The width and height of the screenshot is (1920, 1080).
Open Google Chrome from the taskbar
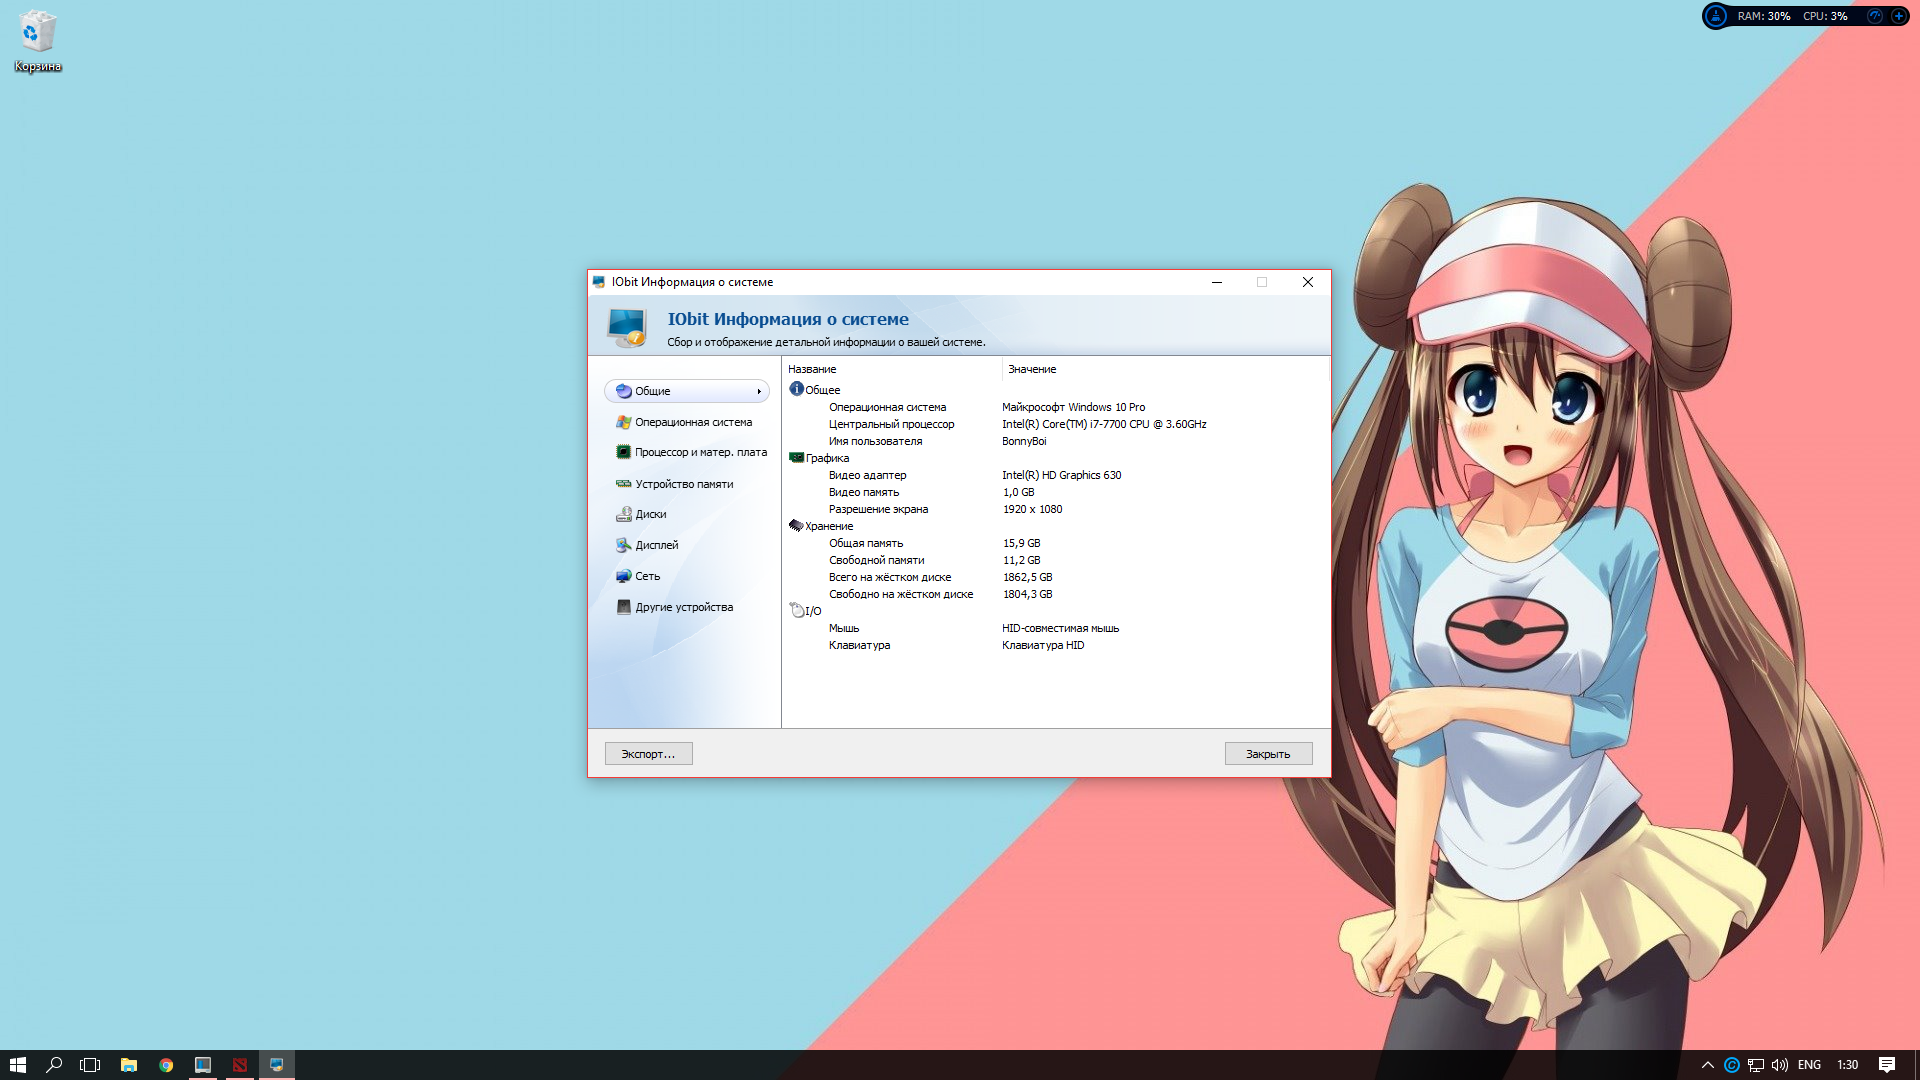tap(166, 1065)
